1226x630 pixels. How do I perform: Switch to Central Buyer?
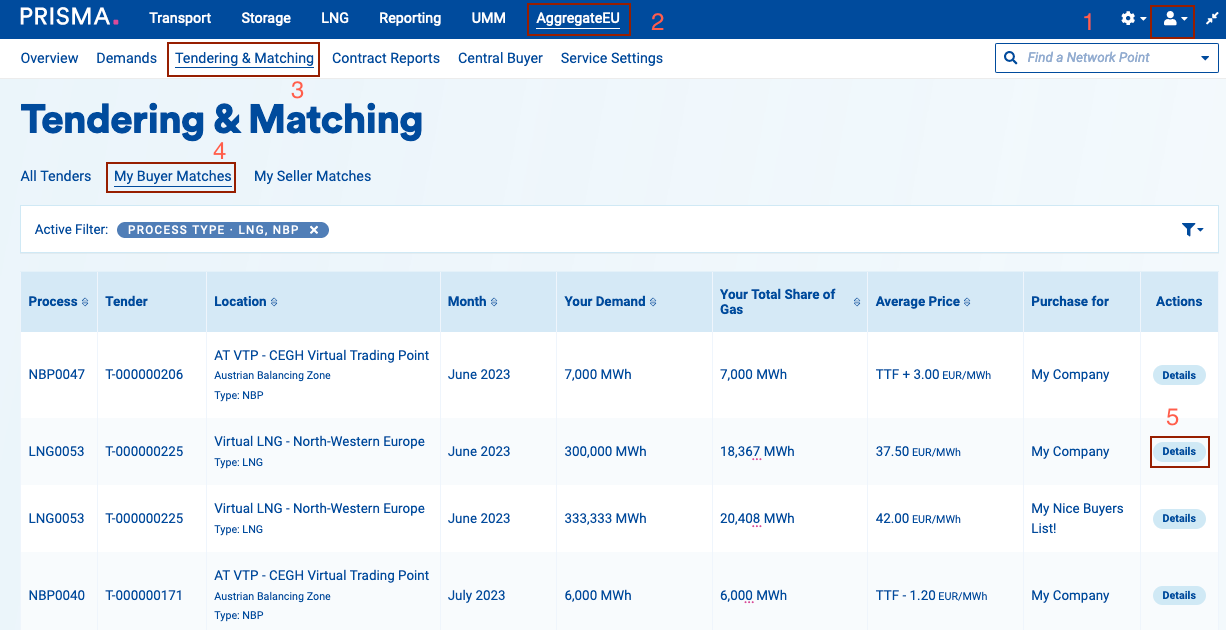[x=500, y=58]
